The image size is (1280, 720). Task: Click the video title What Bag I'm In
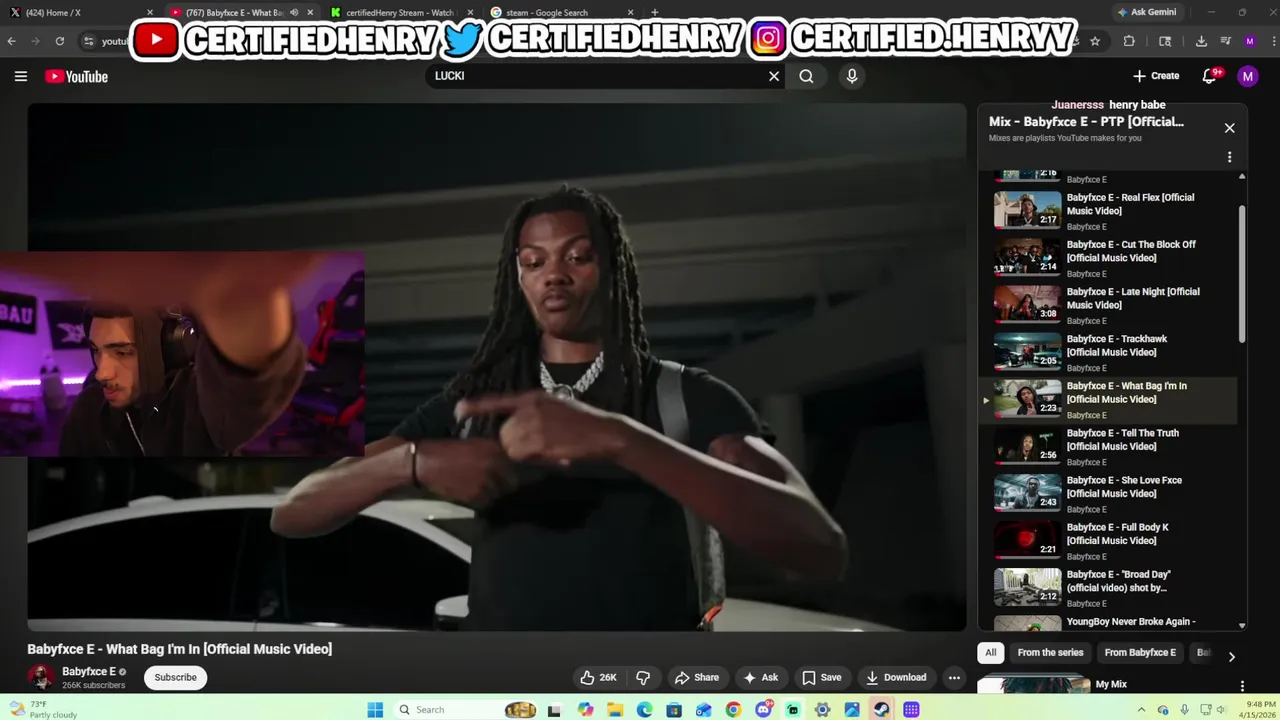pos(180,649)
